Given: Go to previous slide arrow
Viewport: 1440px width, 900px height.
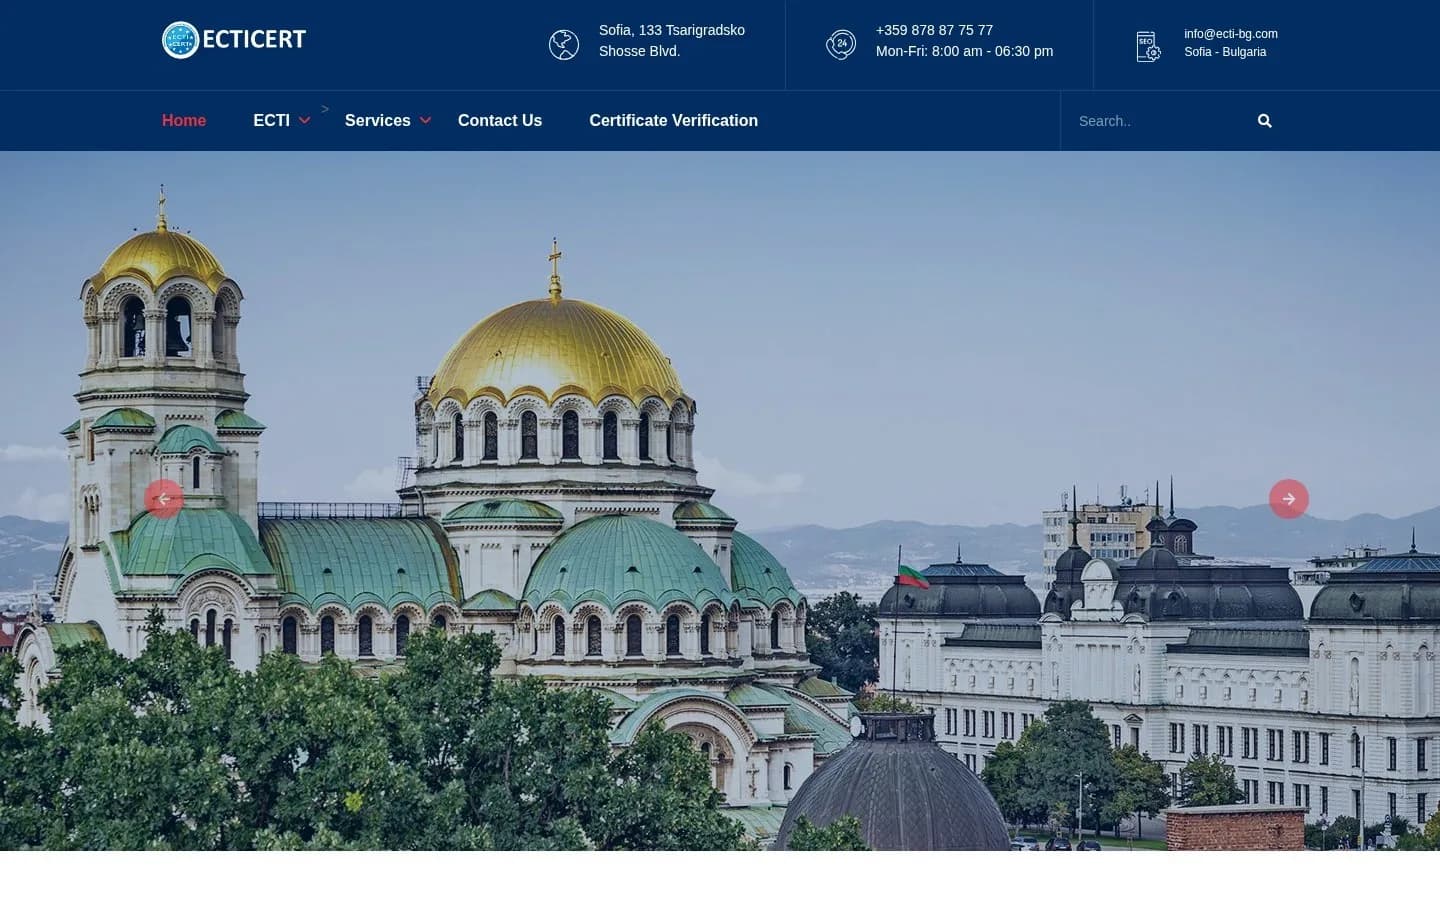Looking at the screenshot, I should coord(164,499).
